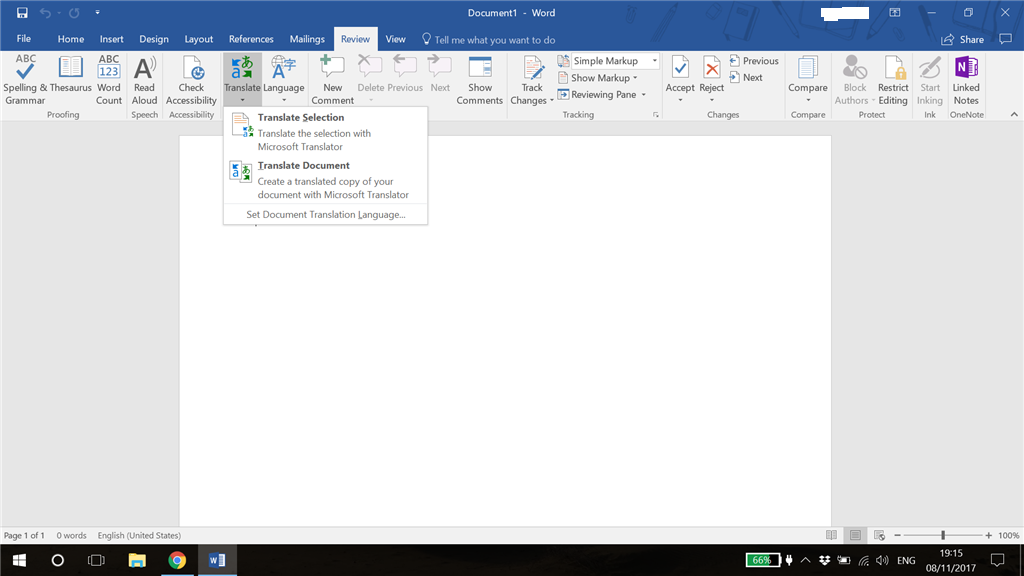Insert a New Comment

click(332, 80)
